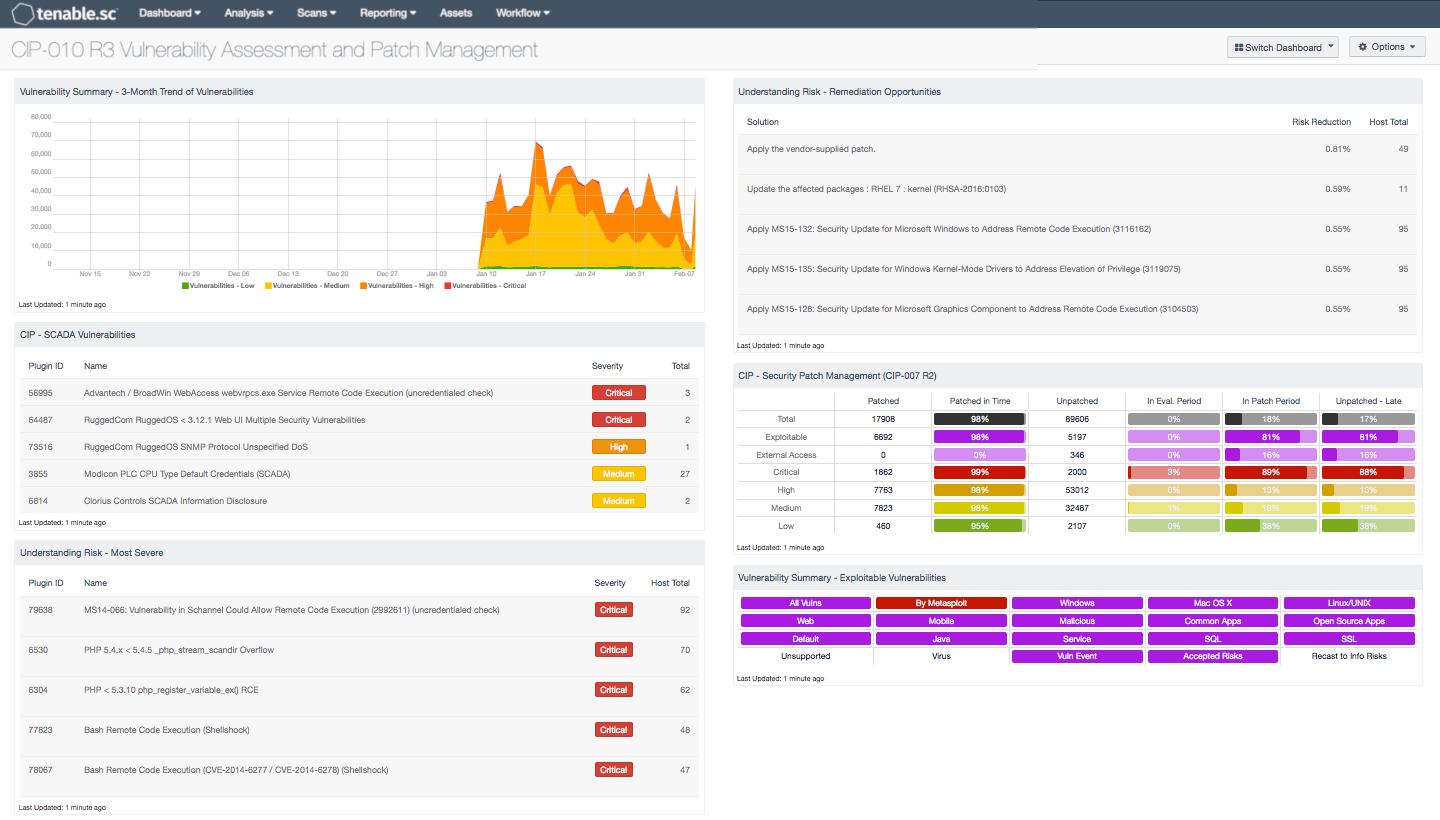
Task: Click the Switch Dashboard button
Action: (x=1282, y=47)
